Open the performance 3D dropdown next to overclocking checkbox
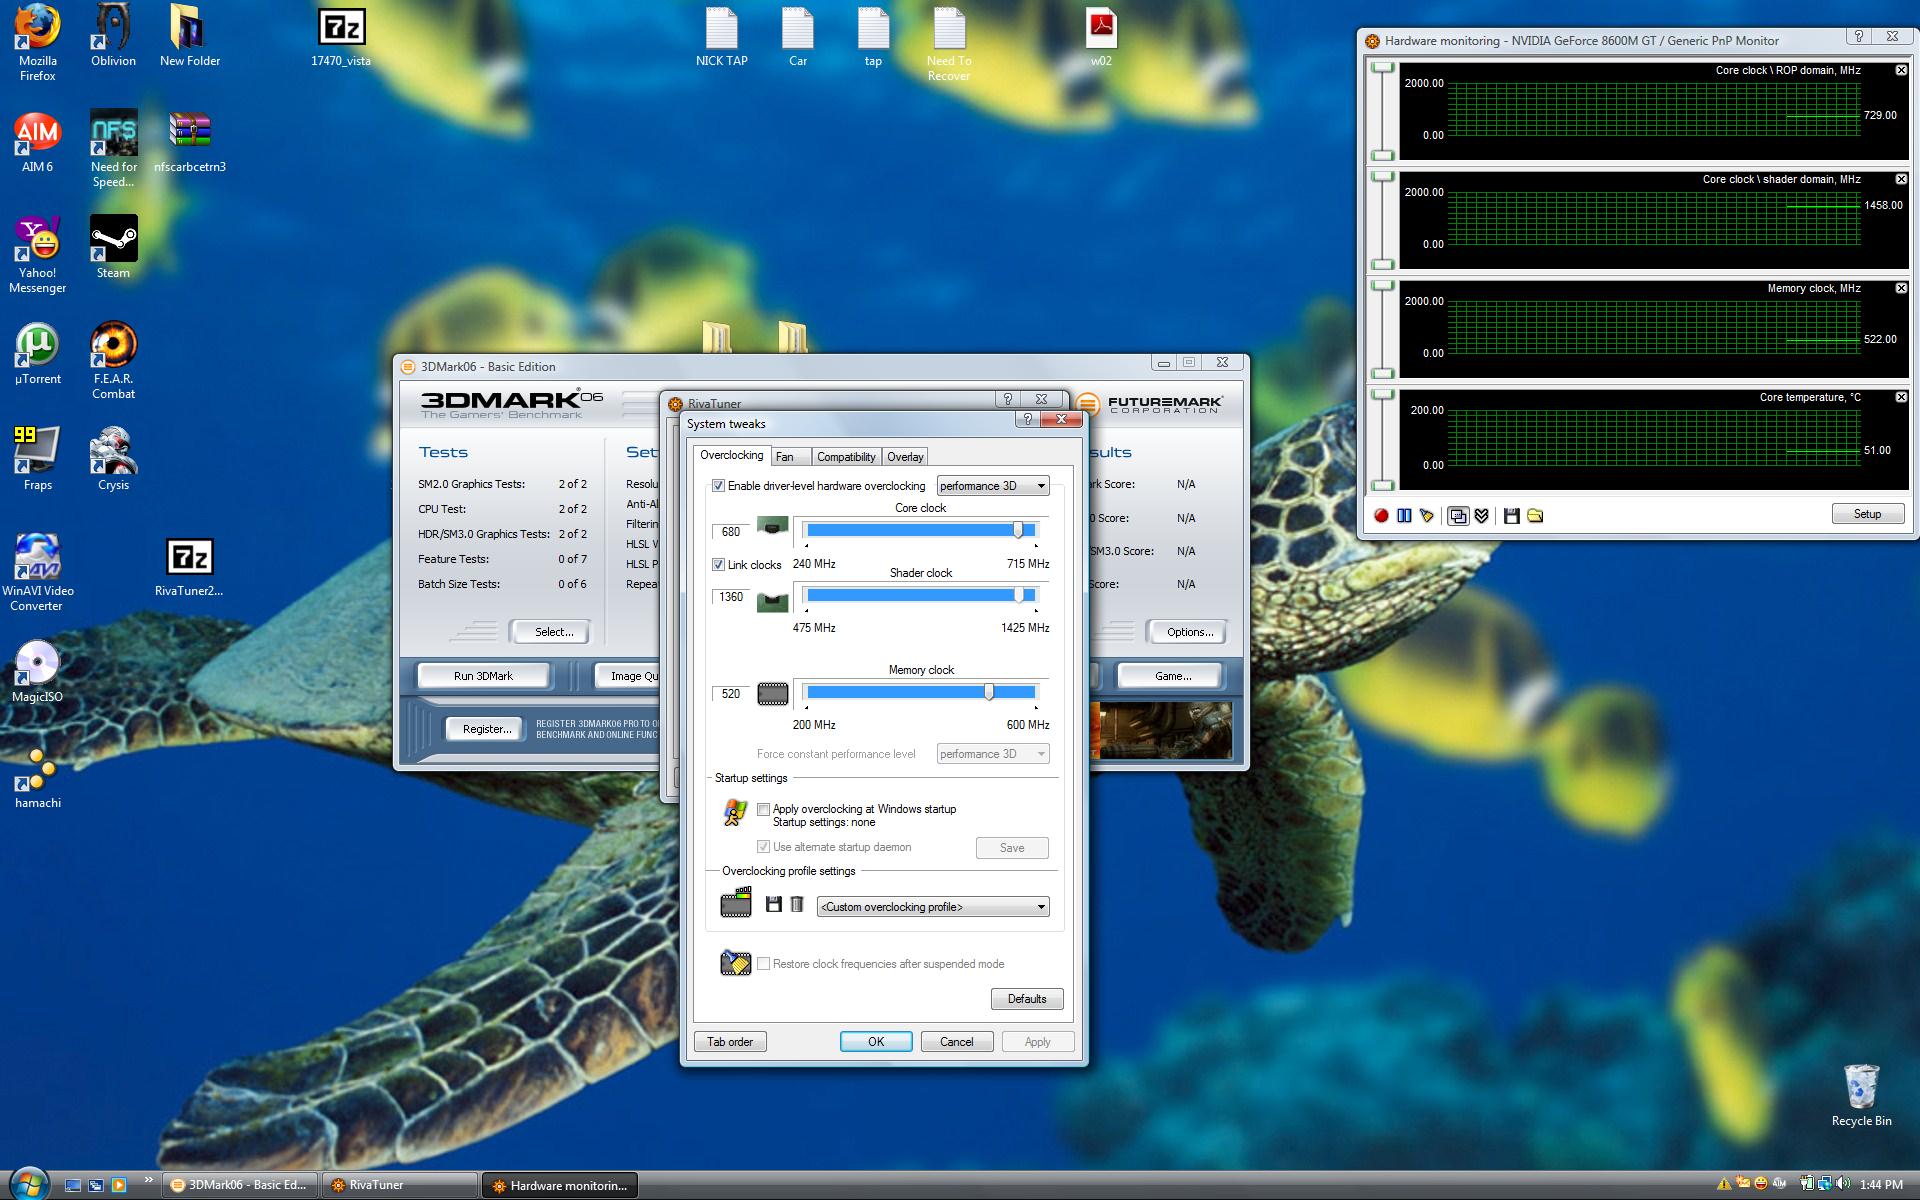The height and width of the screenshot is (1200, 1920). click(x=992, y=486)
